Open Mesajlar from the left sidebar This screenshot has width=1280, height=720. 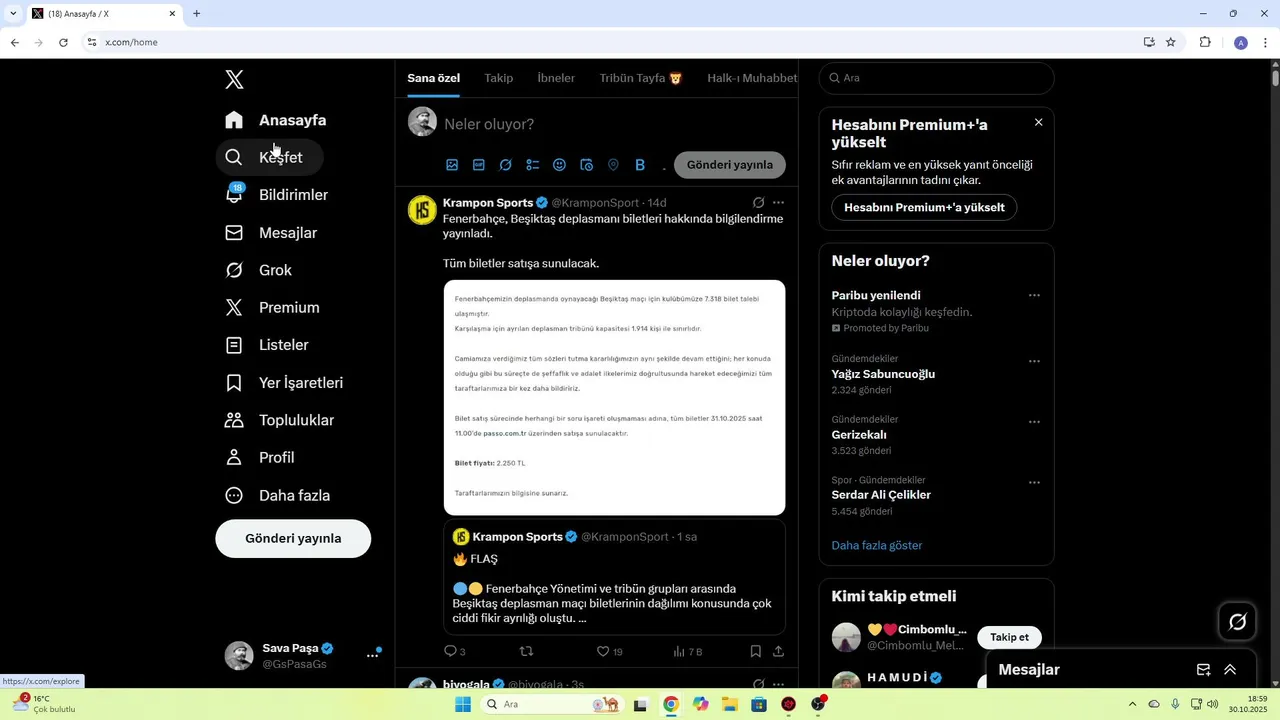[272, 232]
